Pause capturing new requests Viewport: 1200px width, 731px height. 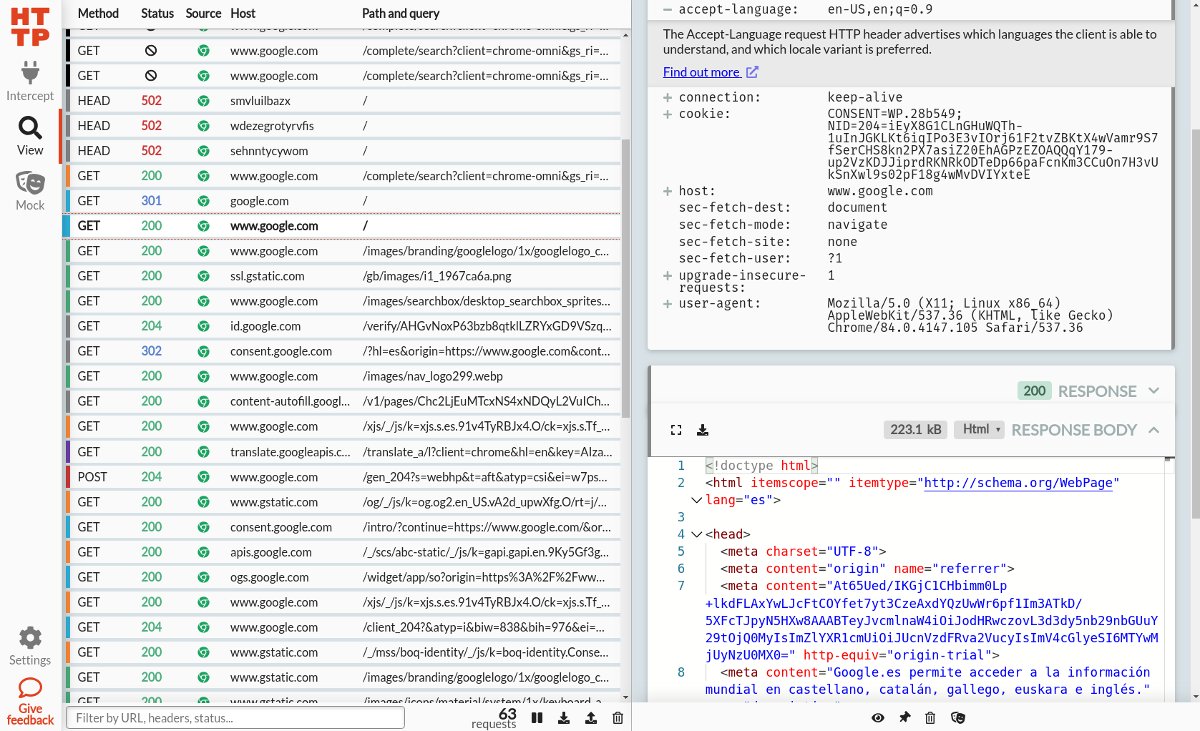(537, 717)
